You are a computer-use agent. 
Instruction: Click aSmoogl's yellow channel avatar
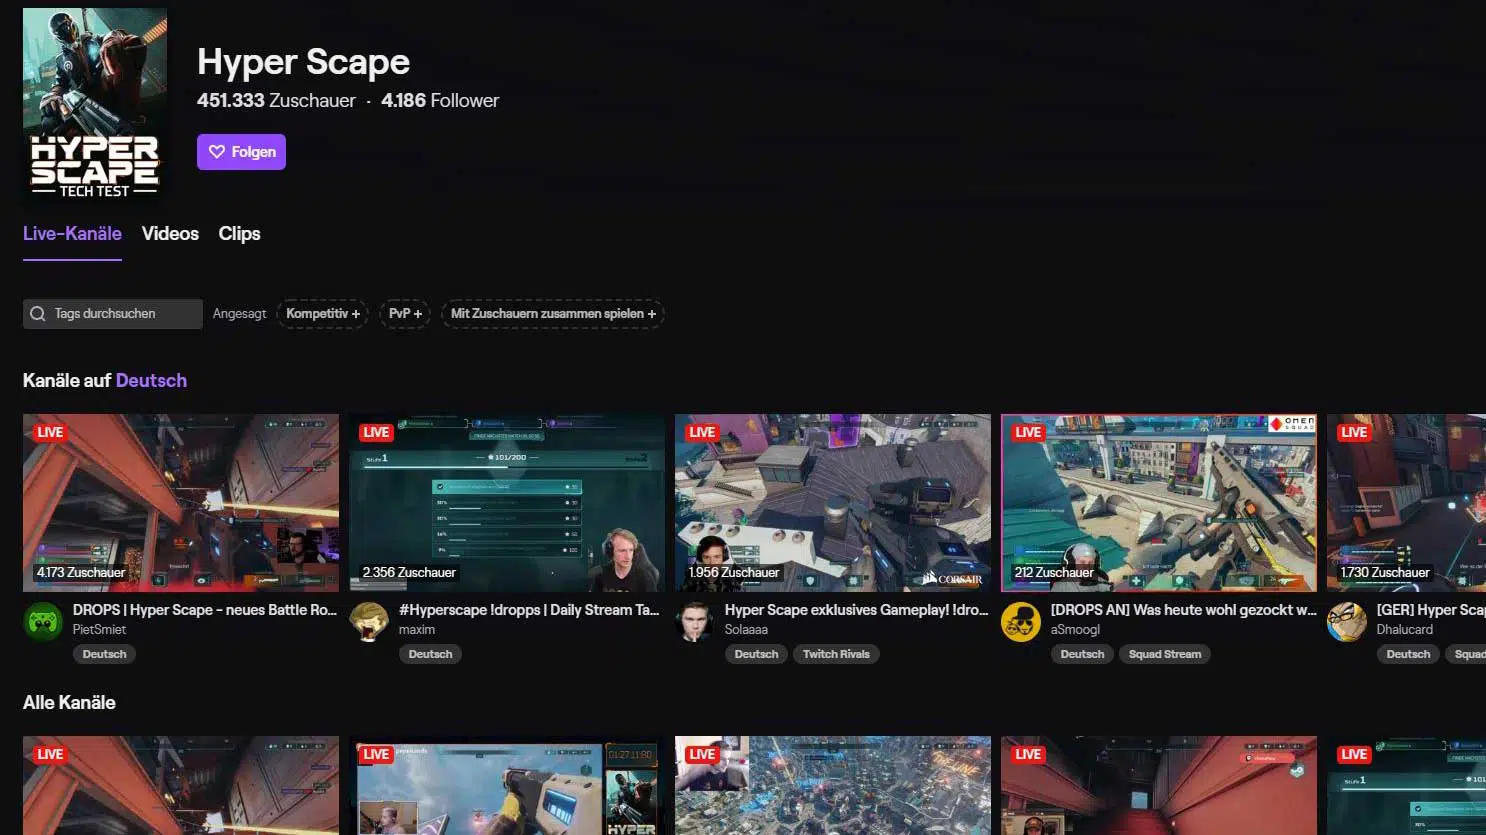click(x=1021, y=622)
